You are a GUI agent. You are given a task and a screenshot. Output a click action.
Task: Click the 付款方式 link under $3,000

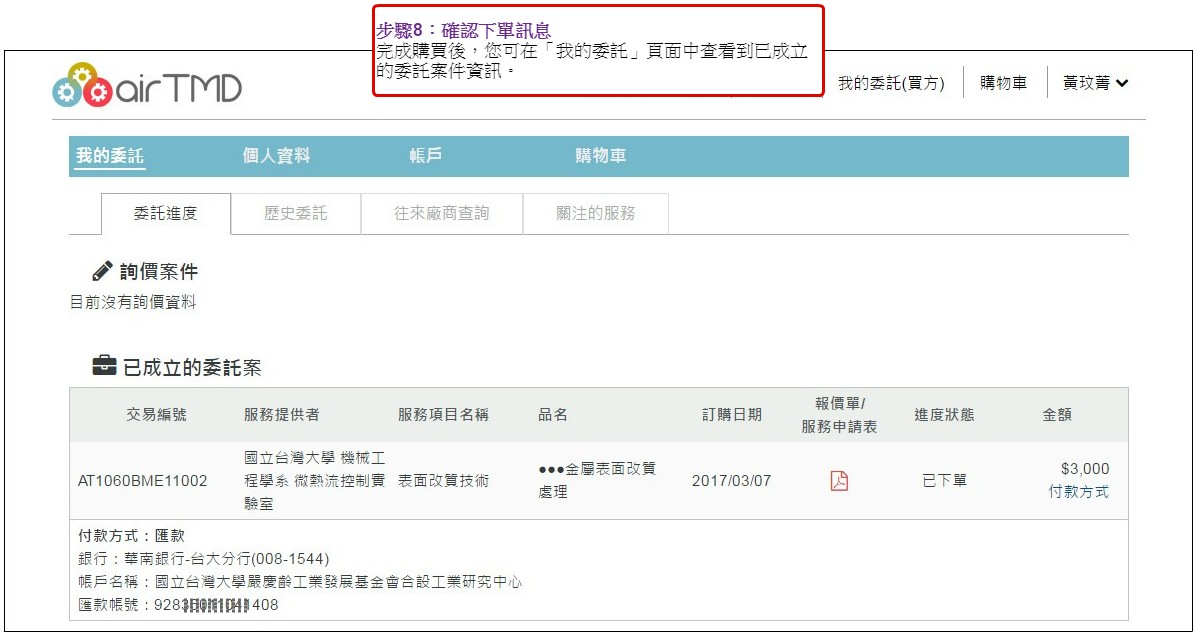1078,492
